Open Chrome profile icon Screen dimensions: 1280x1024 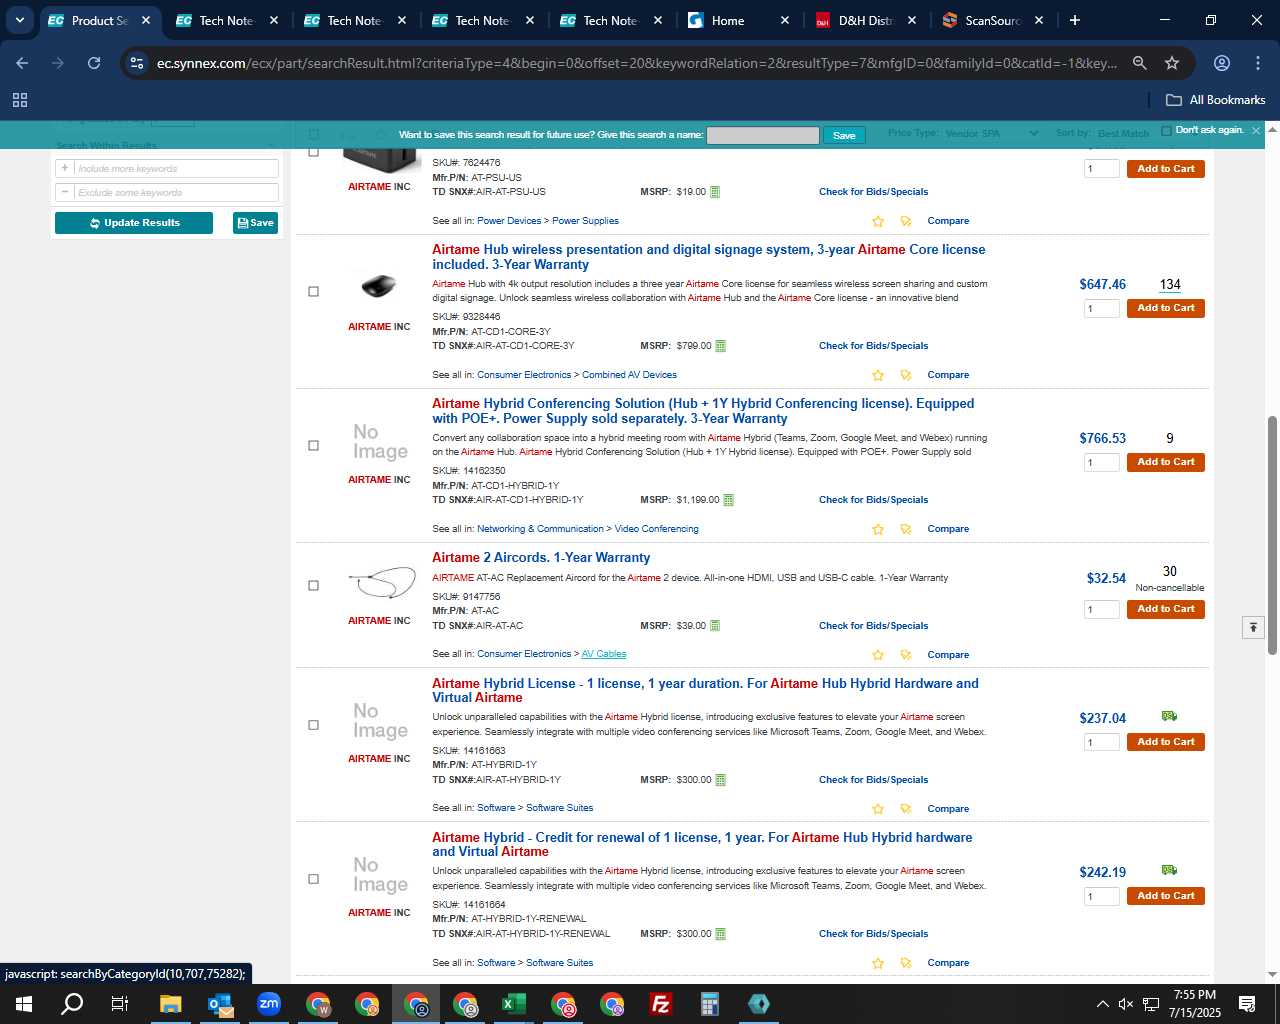pyautogui.click(x=1222, y=63)
